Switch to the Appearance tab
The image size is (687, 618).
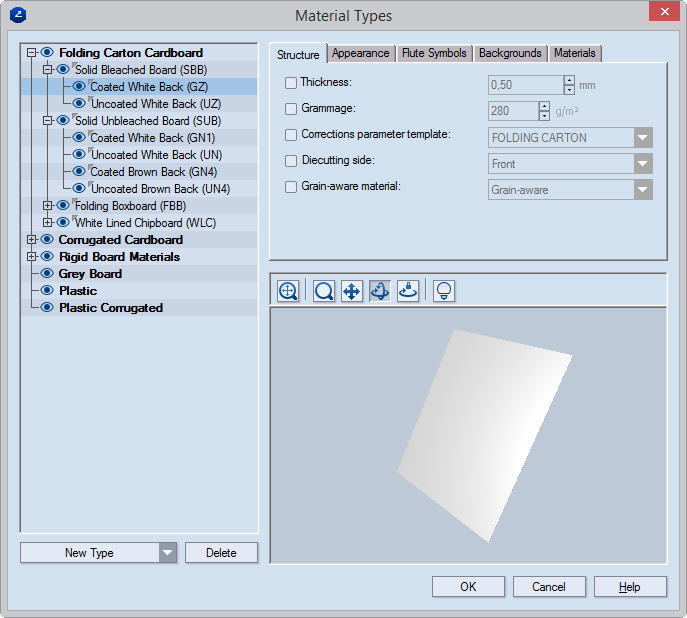coord(361,53)
